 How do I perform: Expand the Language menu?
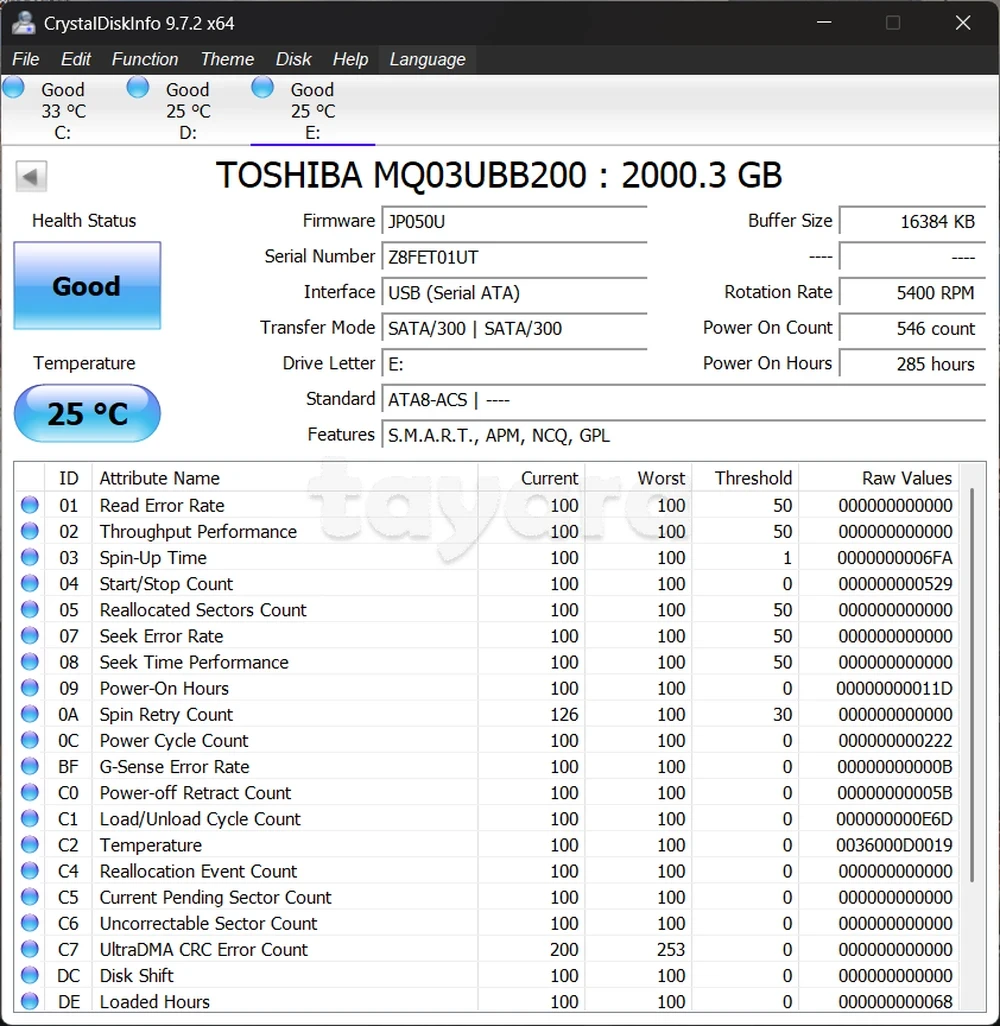click(x=427, y=59)
